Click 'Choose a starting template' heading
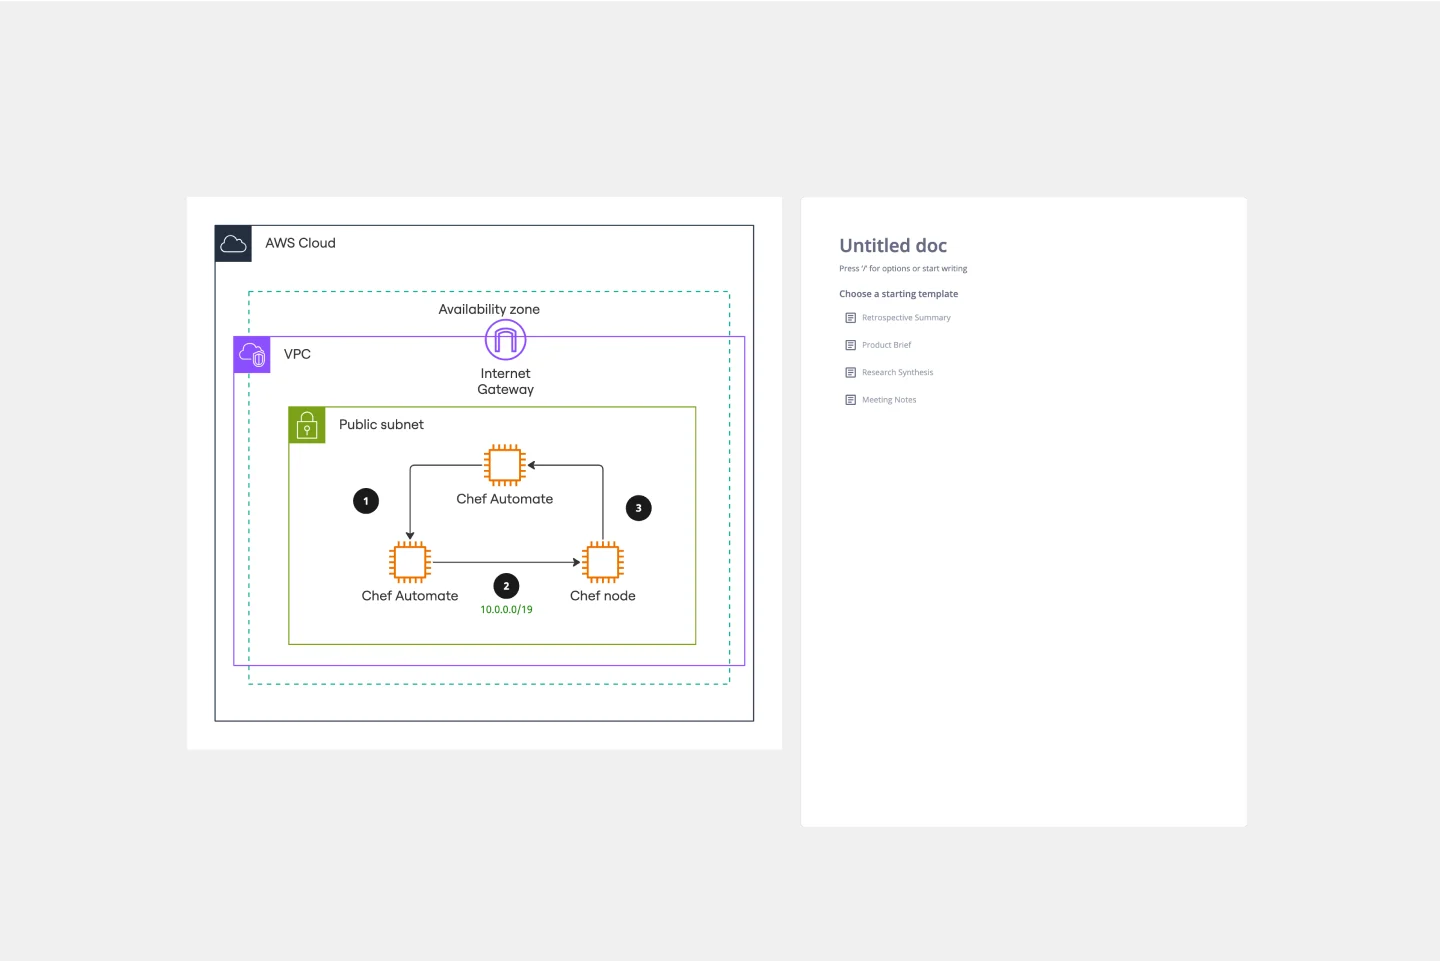 pos(898,294)
